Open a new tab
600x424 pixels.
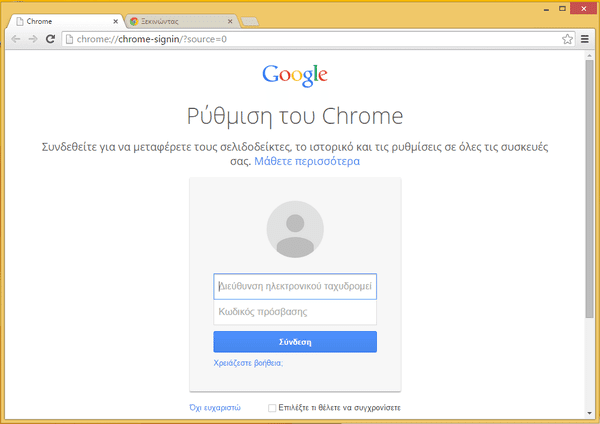point(250,22)
